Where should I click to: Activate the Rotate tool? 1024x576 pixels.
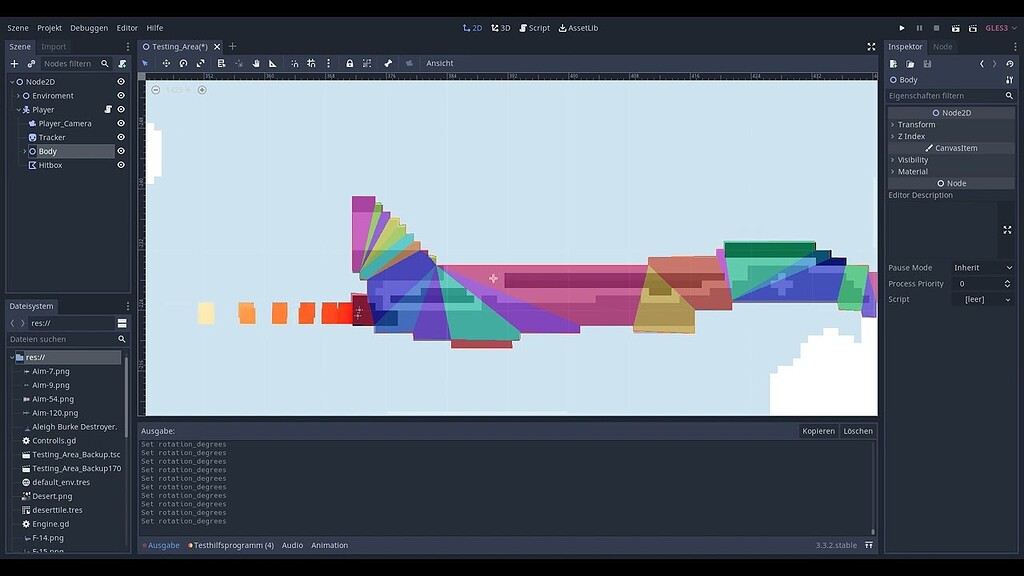coord(183,63)
